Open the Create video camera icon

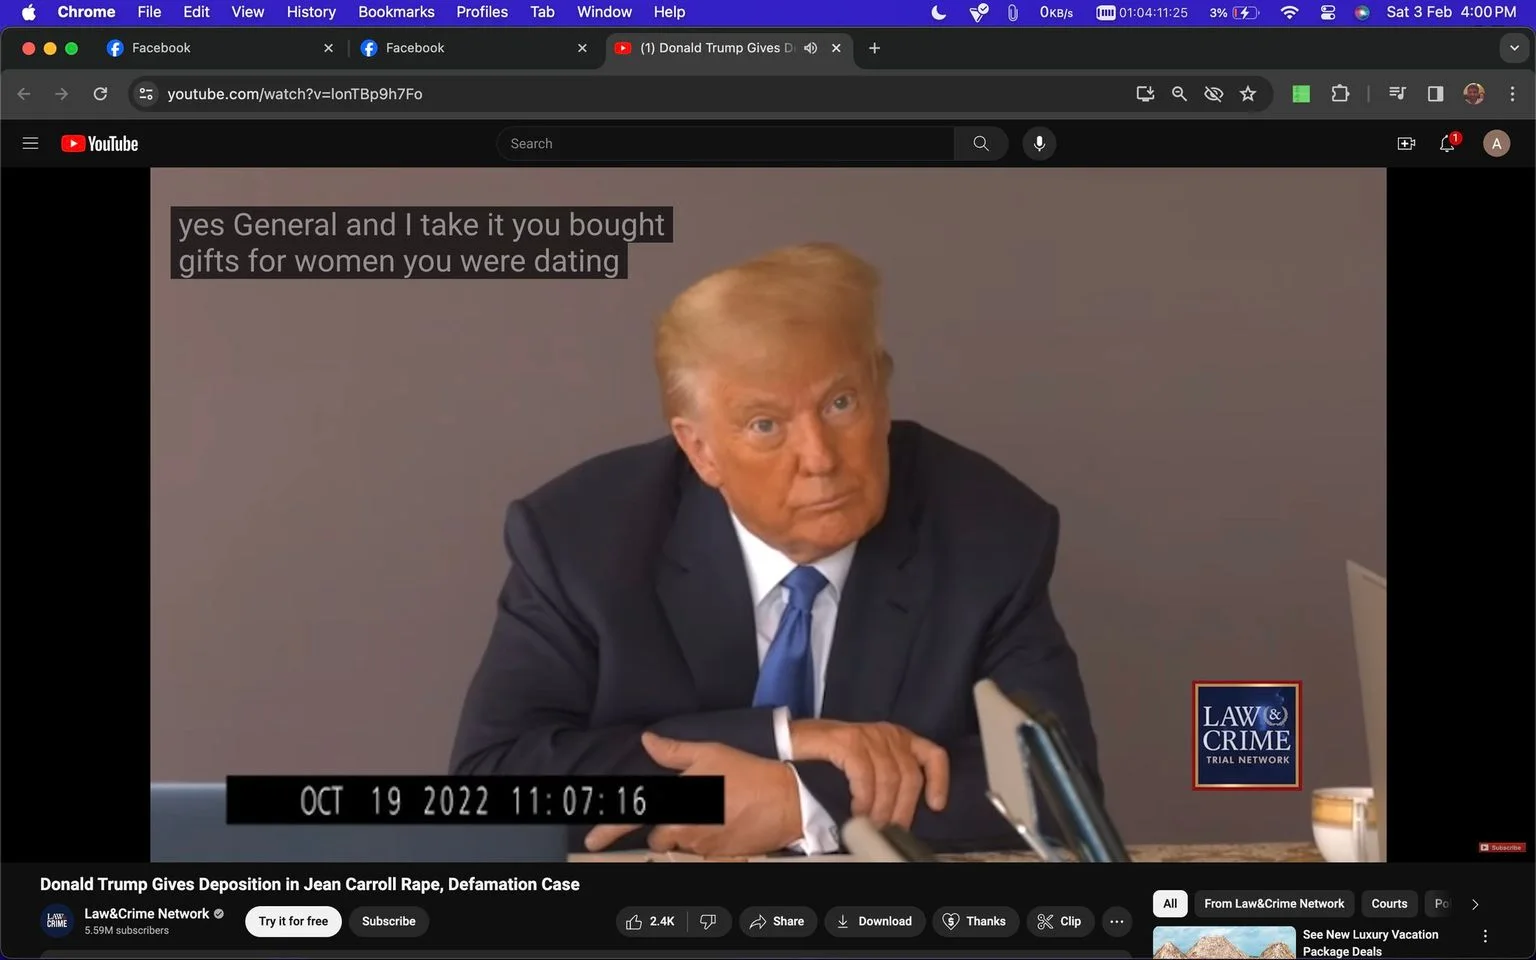[x=1406, y=143]
